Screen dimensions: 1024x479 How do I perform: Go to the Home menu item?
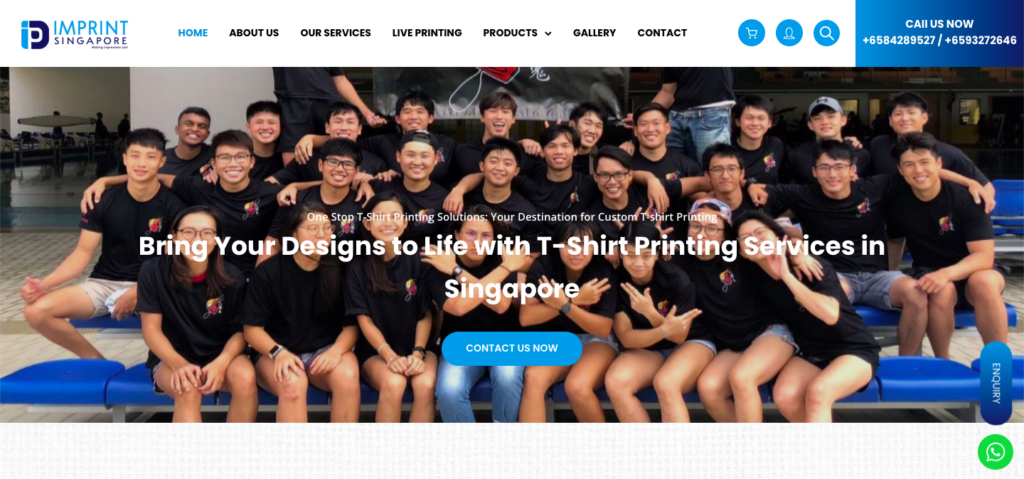pyautogui.click(x=193, y=33)
